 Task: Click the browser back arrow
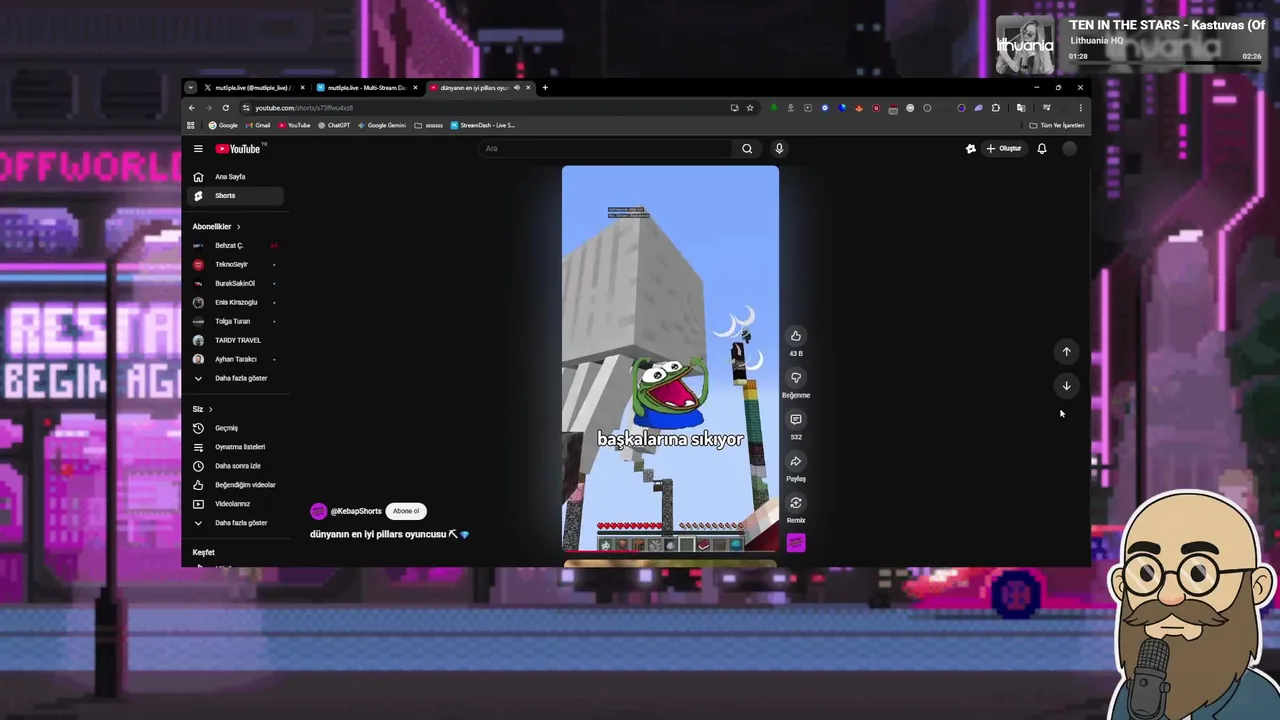pyautogui.click(x=192, y=108)
